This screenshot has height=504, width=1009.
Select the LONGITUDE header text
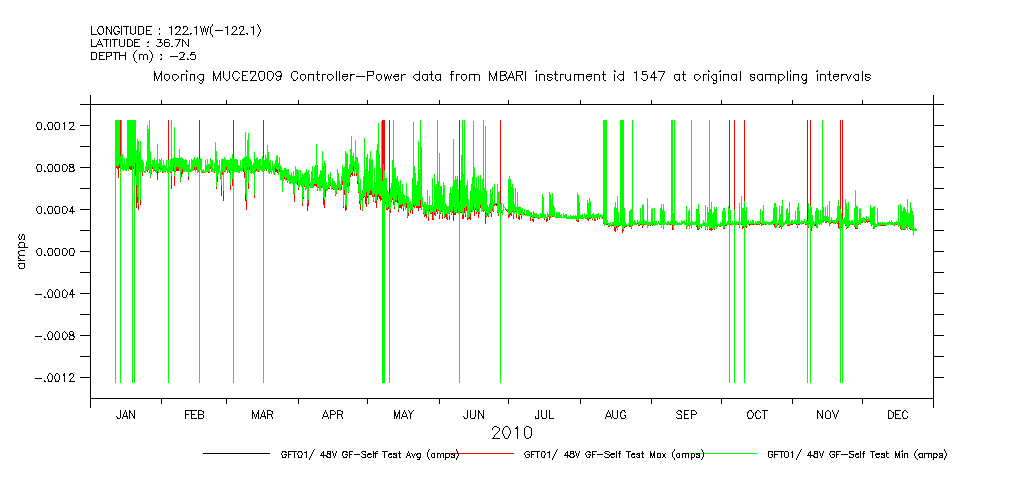(x=176, y=31)
